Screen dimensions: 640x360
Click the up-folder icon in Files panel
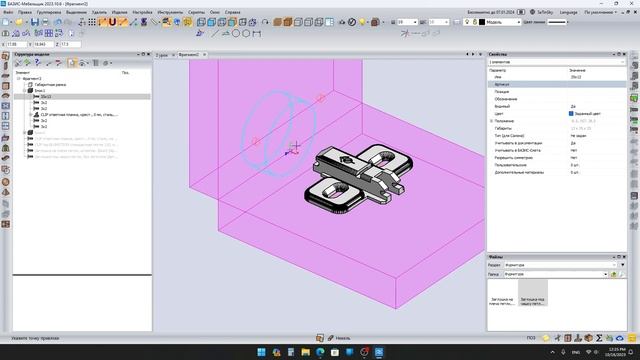pos(613,274)
